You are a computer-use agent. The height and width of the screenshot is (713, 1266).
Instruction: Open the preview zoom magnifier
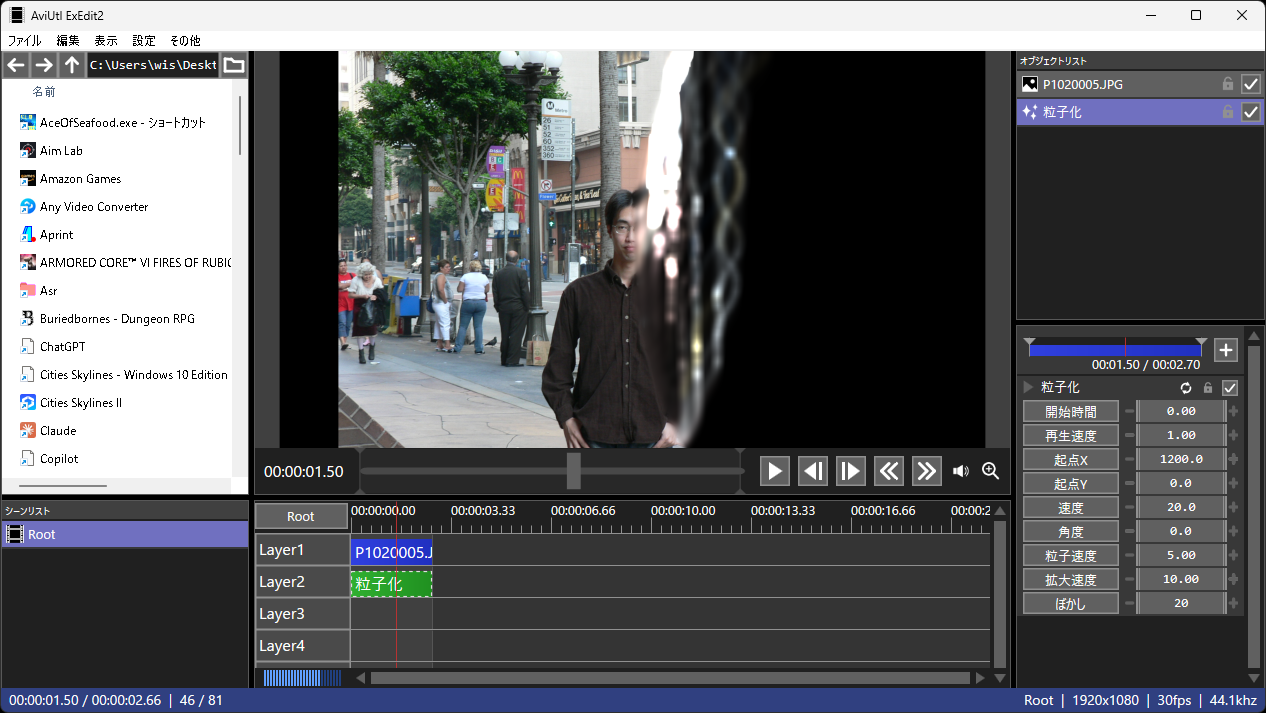(991, 471)
